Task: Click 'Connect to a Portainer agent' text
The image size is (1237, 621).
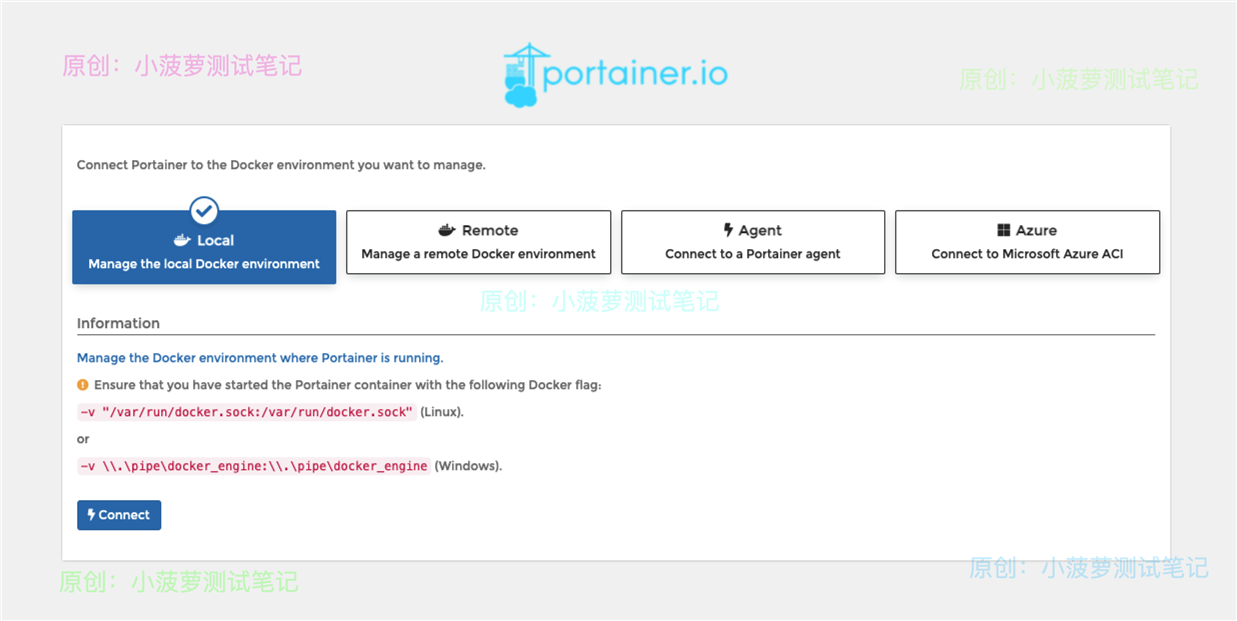Action: (753, 254)
